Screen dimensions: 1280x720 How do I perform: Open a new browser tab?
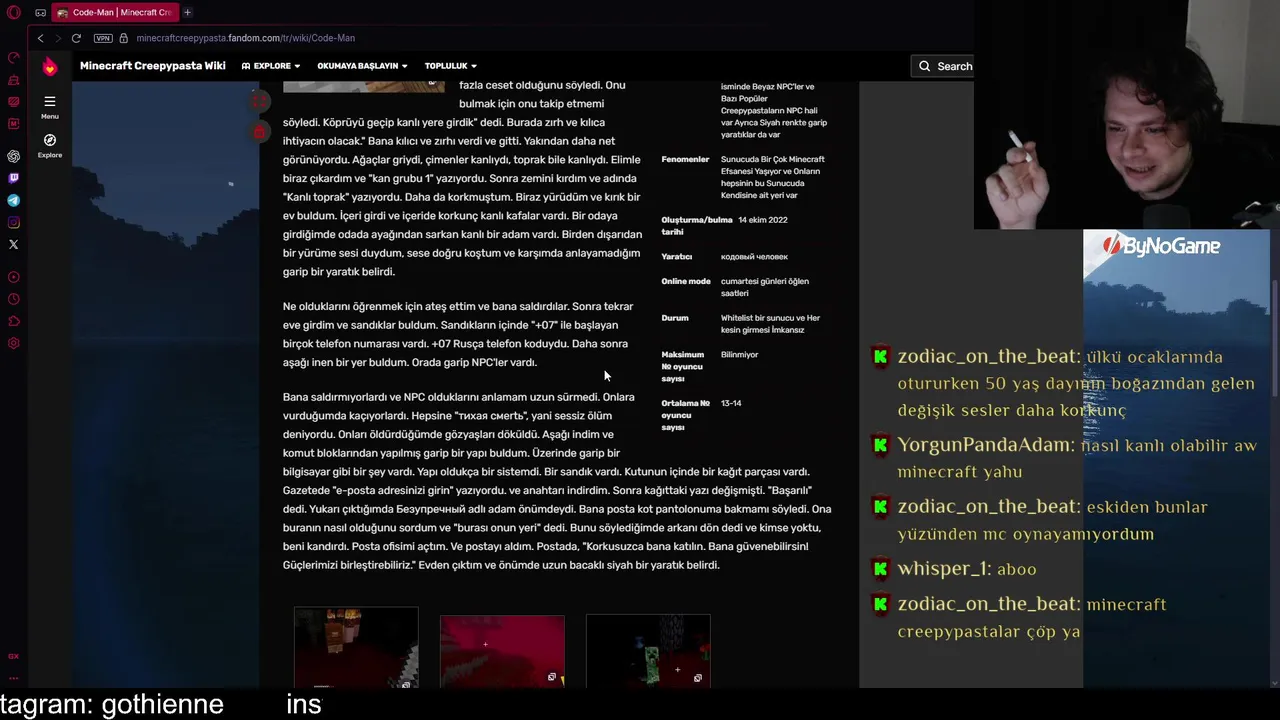(x=187, y=13)
